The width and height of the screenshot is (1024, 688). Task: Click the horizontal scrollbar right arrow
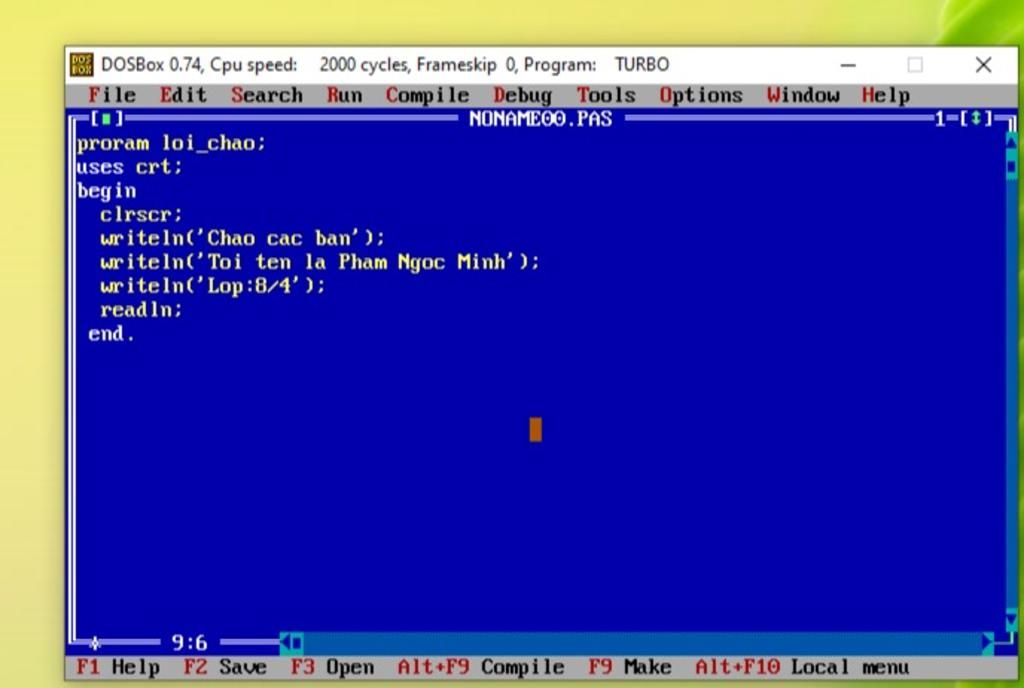pos(987,643)
